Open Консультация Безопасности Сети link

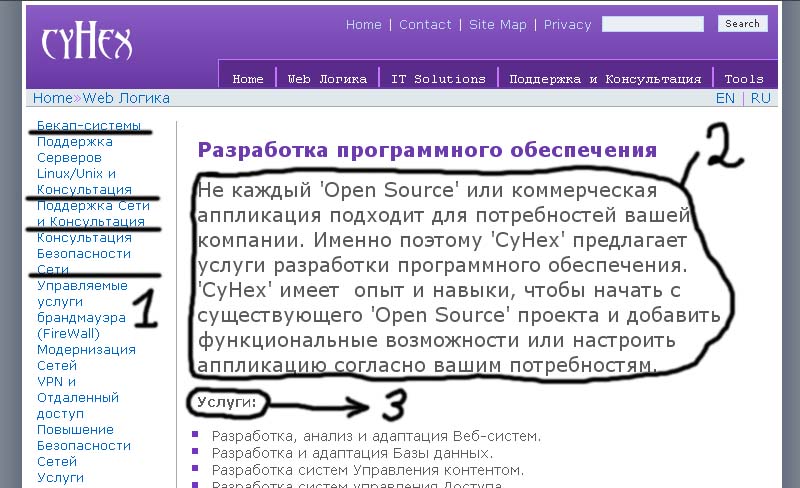click(x=84, y=253)
